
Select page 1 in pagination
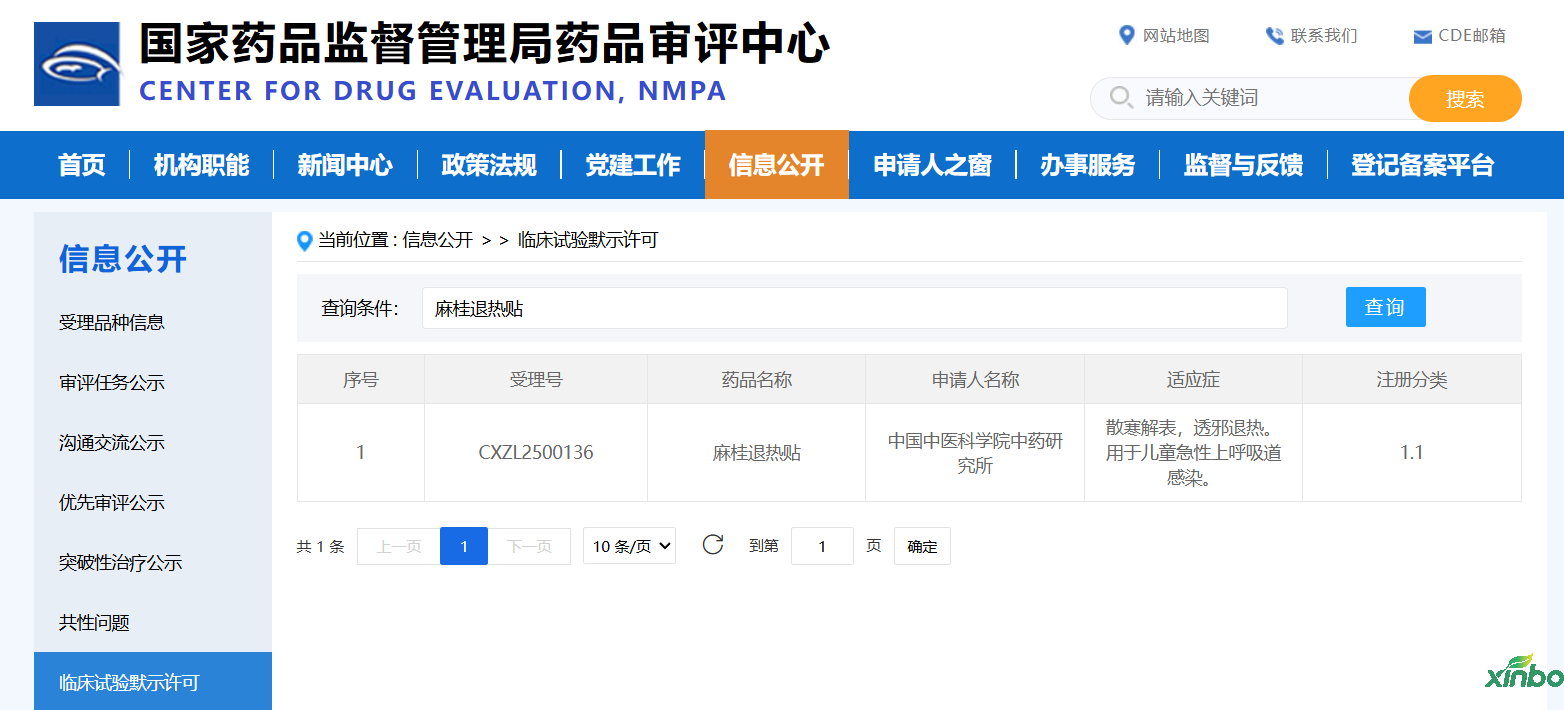click(464, 546)
